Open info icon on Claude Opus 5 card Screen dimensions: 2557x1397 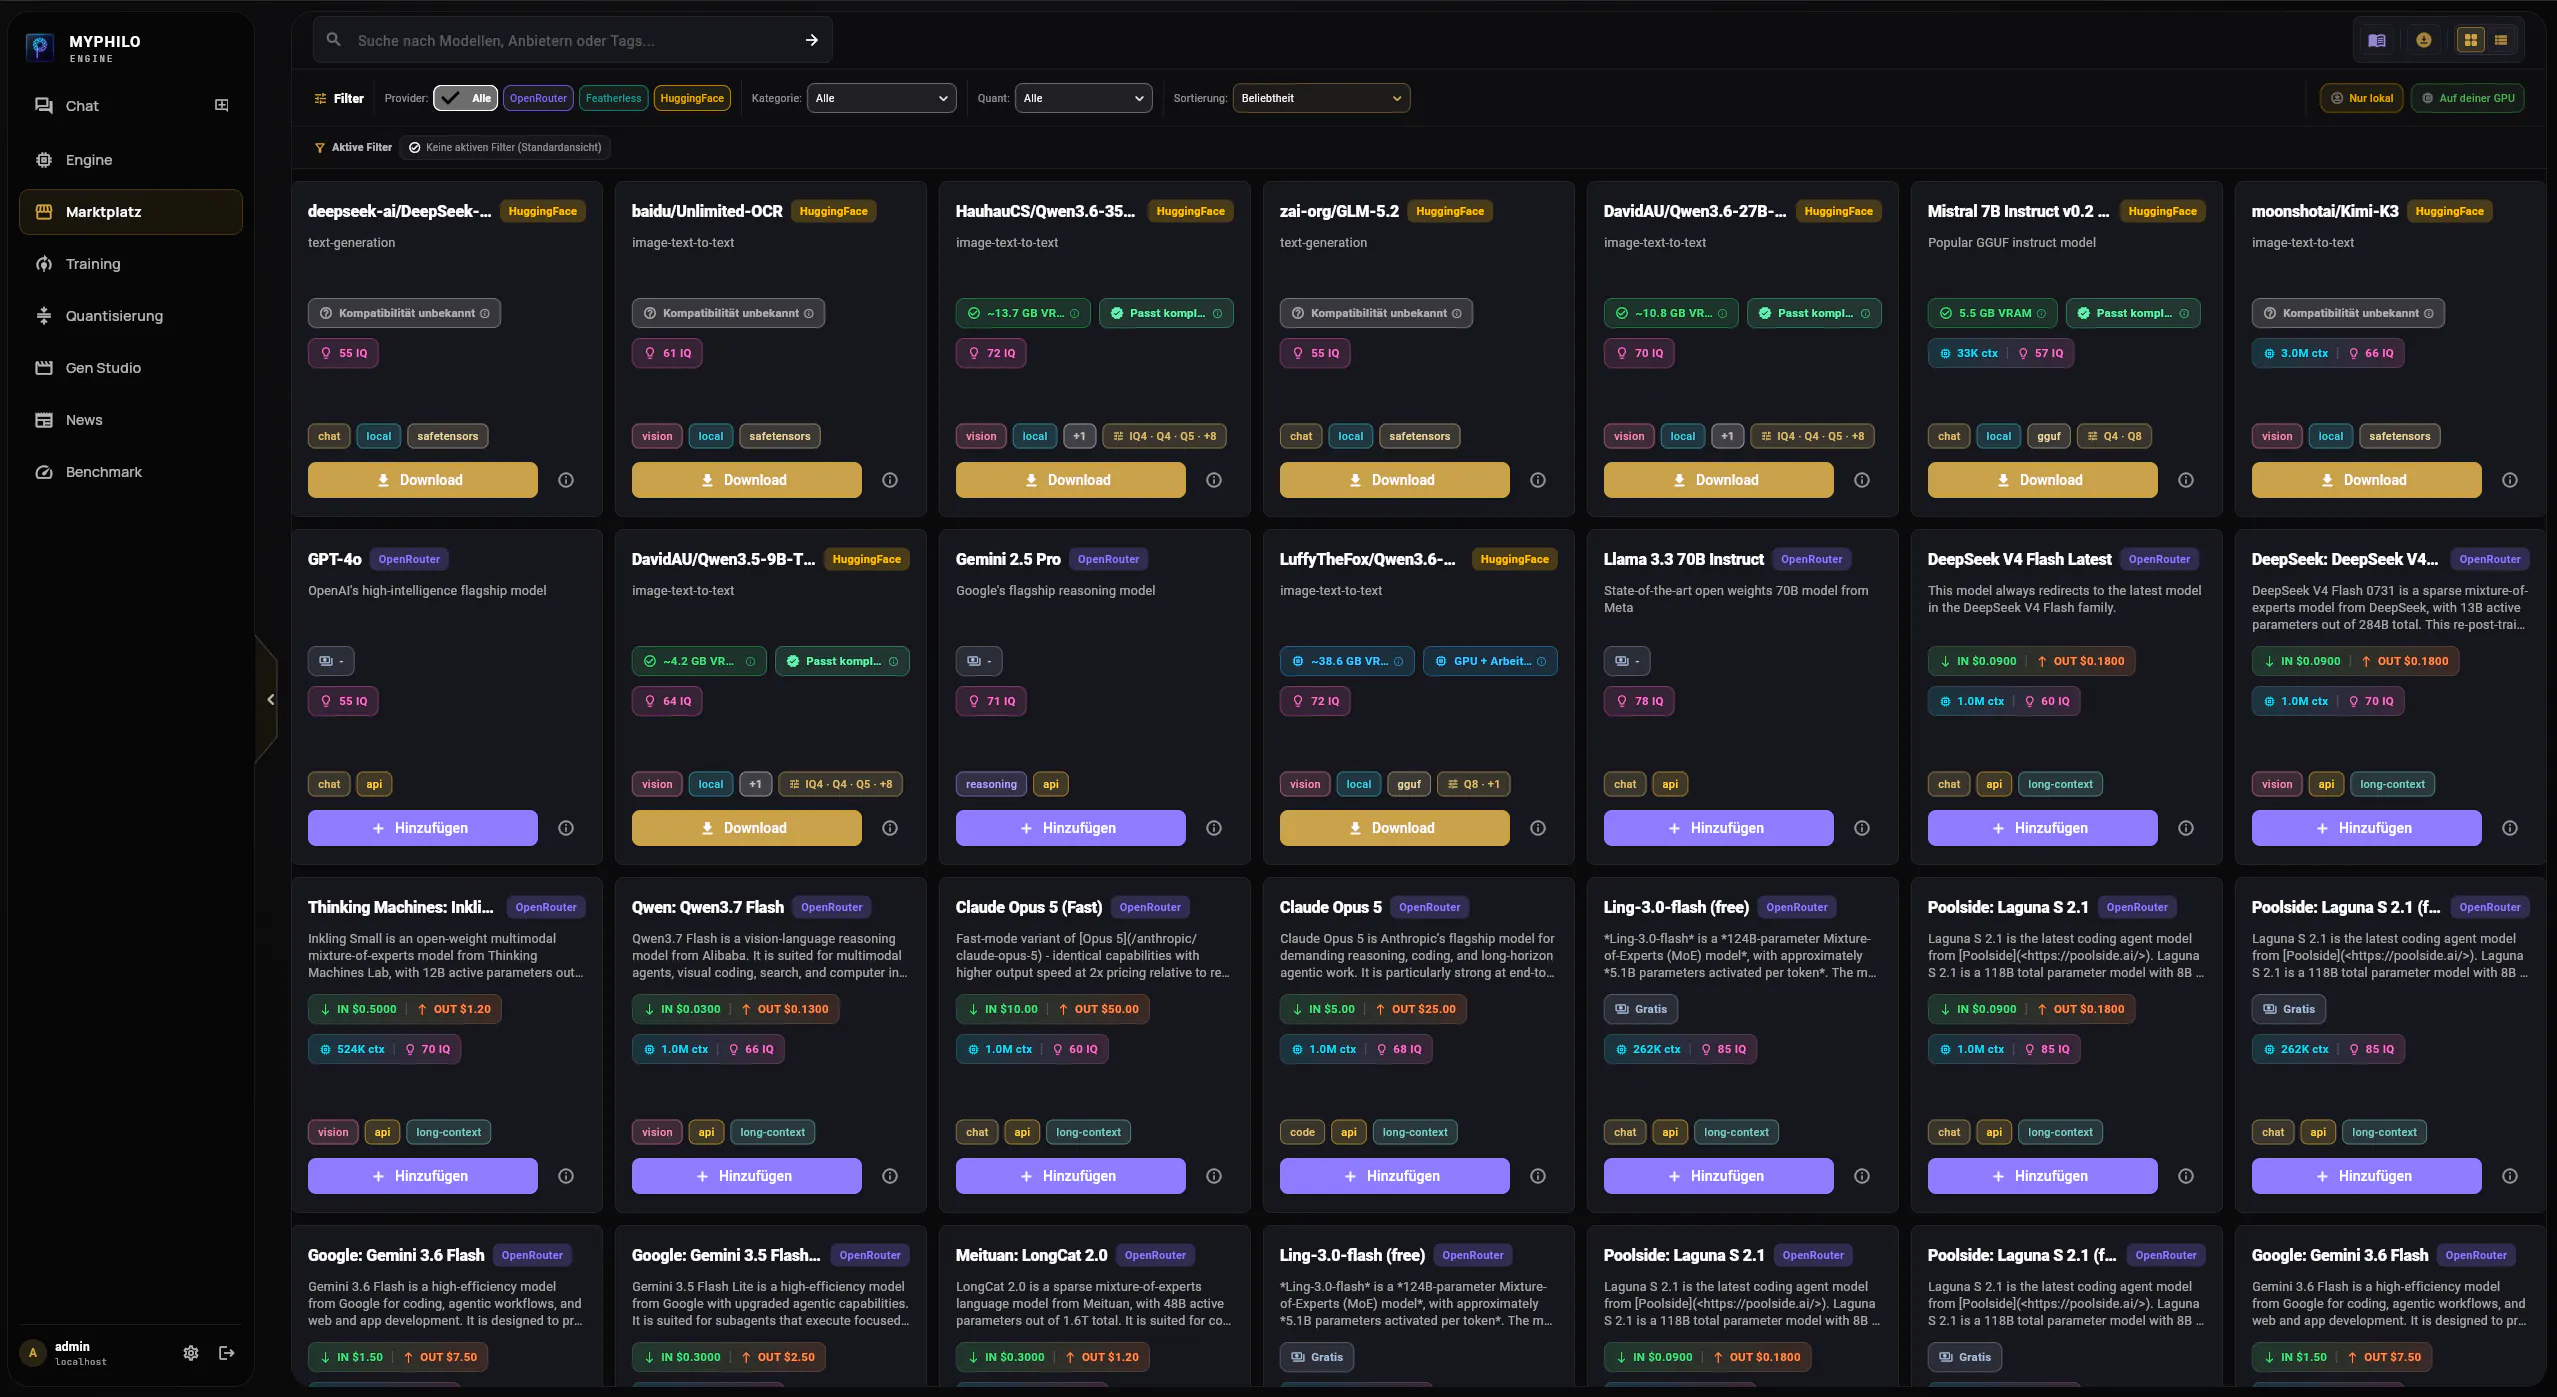(x=1538, y=1176)
